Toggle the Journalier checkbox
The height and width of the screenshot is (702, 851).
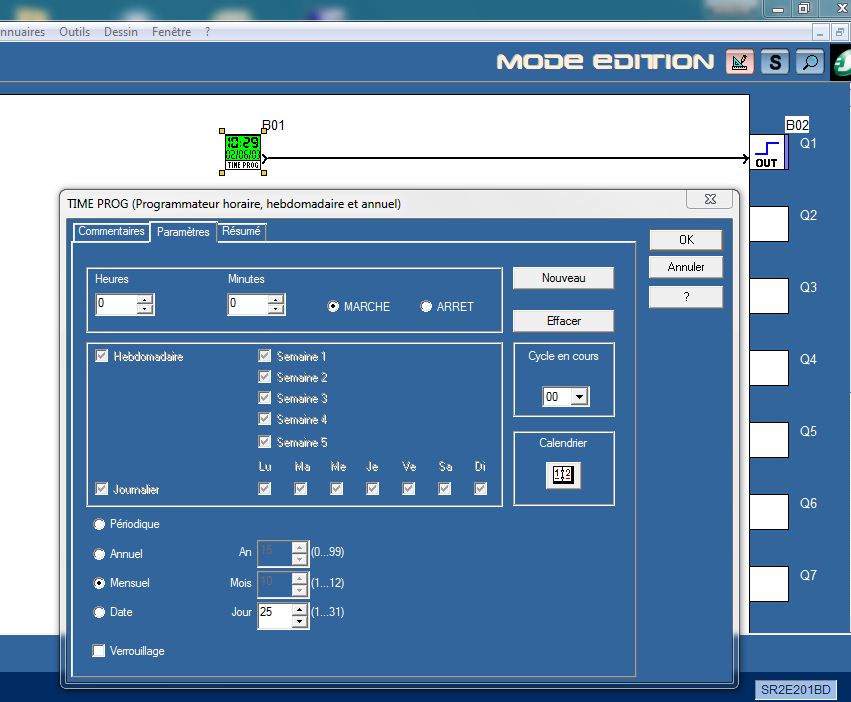101,489
